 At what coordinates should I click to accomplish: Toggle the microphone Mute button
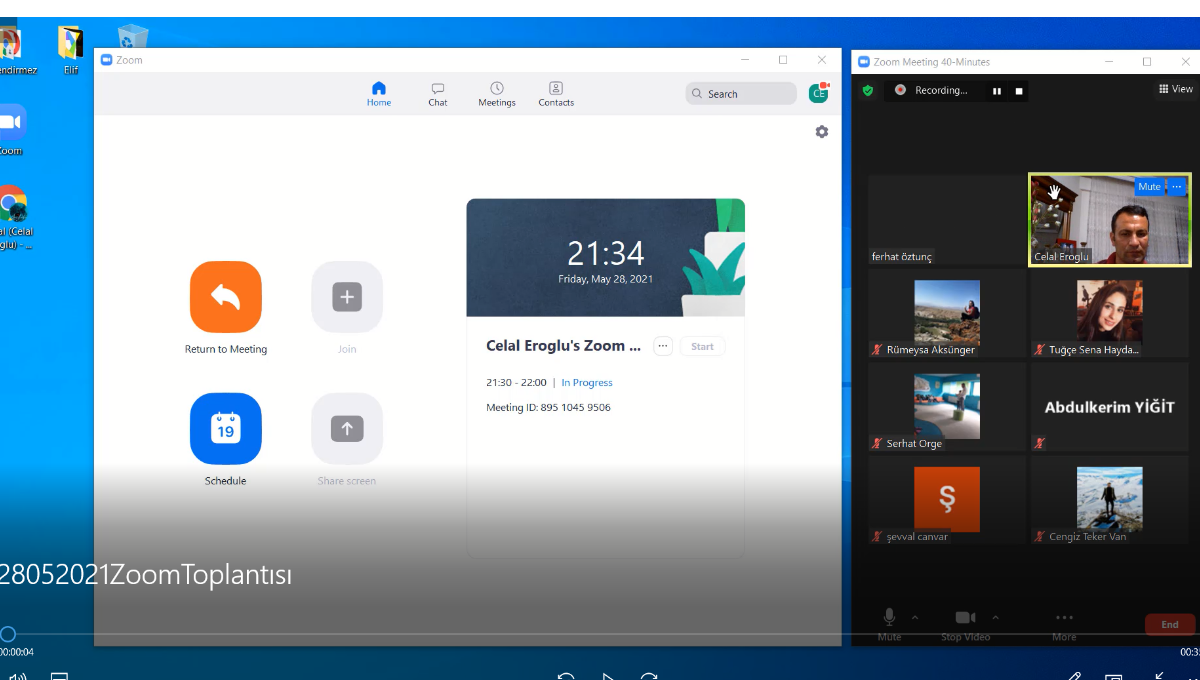click(x=889, y=624)
